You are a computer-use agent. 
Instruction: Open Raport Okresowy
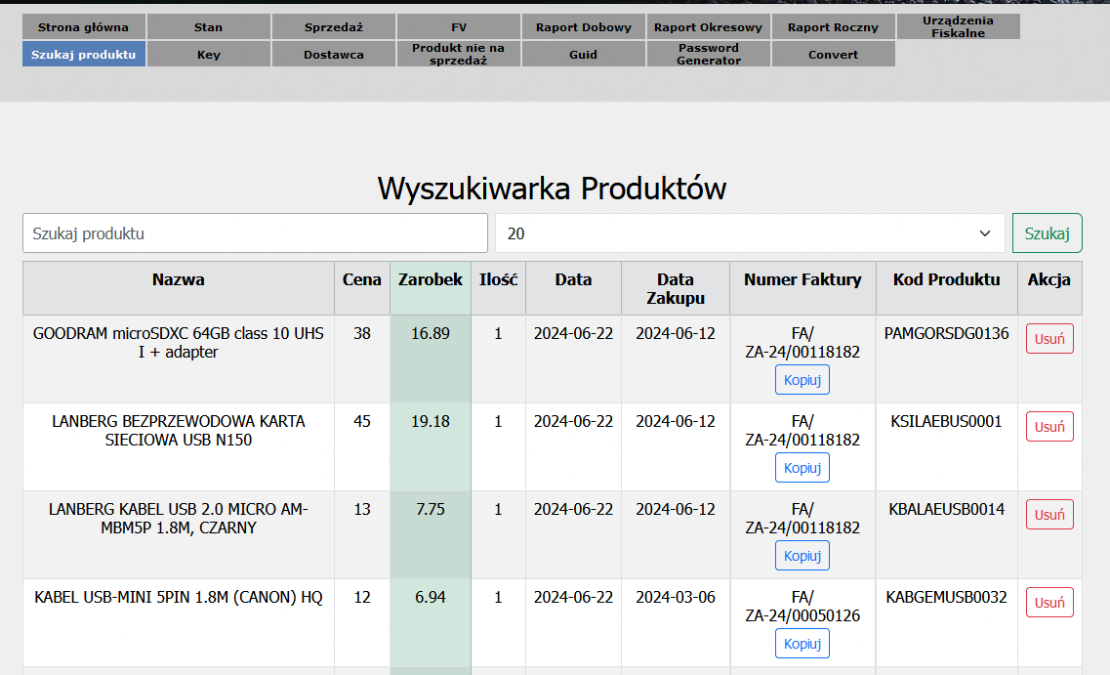pyautogui.click(x=708, y=27)
